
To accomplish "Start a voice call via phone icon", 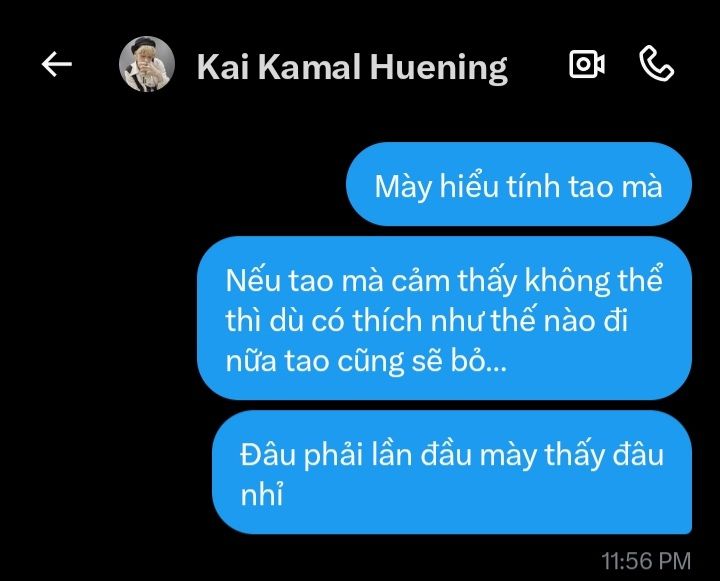I will [657, 63].
